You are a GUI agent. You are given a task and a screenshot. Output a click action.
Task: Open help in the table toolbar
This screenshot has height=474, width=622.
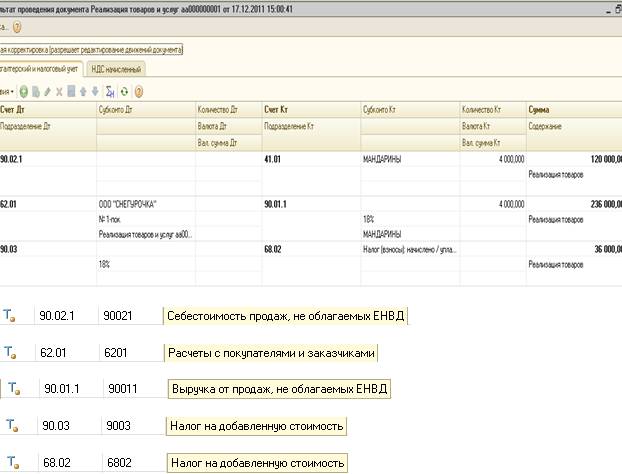coord(138,91)
